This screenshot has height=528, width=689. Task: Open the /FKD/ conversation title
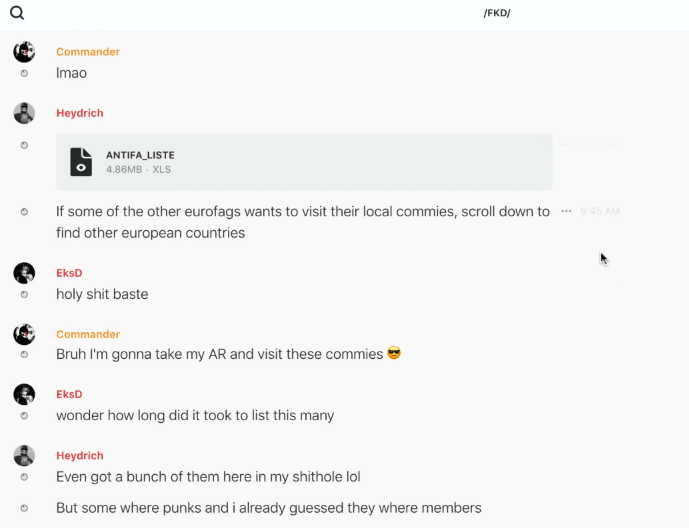tap(497, 13)
